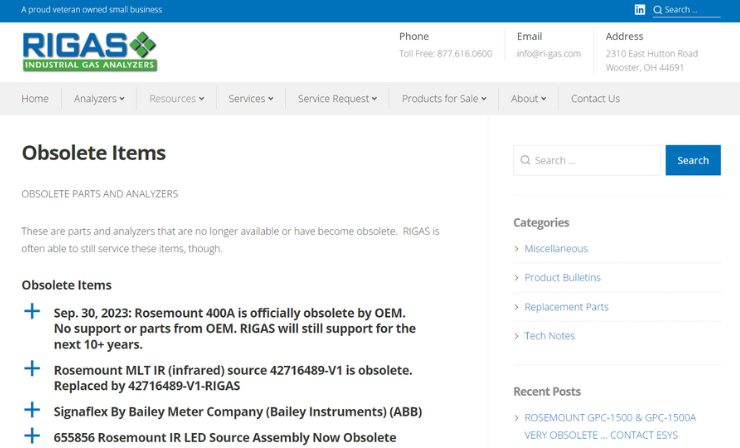Open the Service Request dropdown menu
740x448 pixels.
point(337,99)
